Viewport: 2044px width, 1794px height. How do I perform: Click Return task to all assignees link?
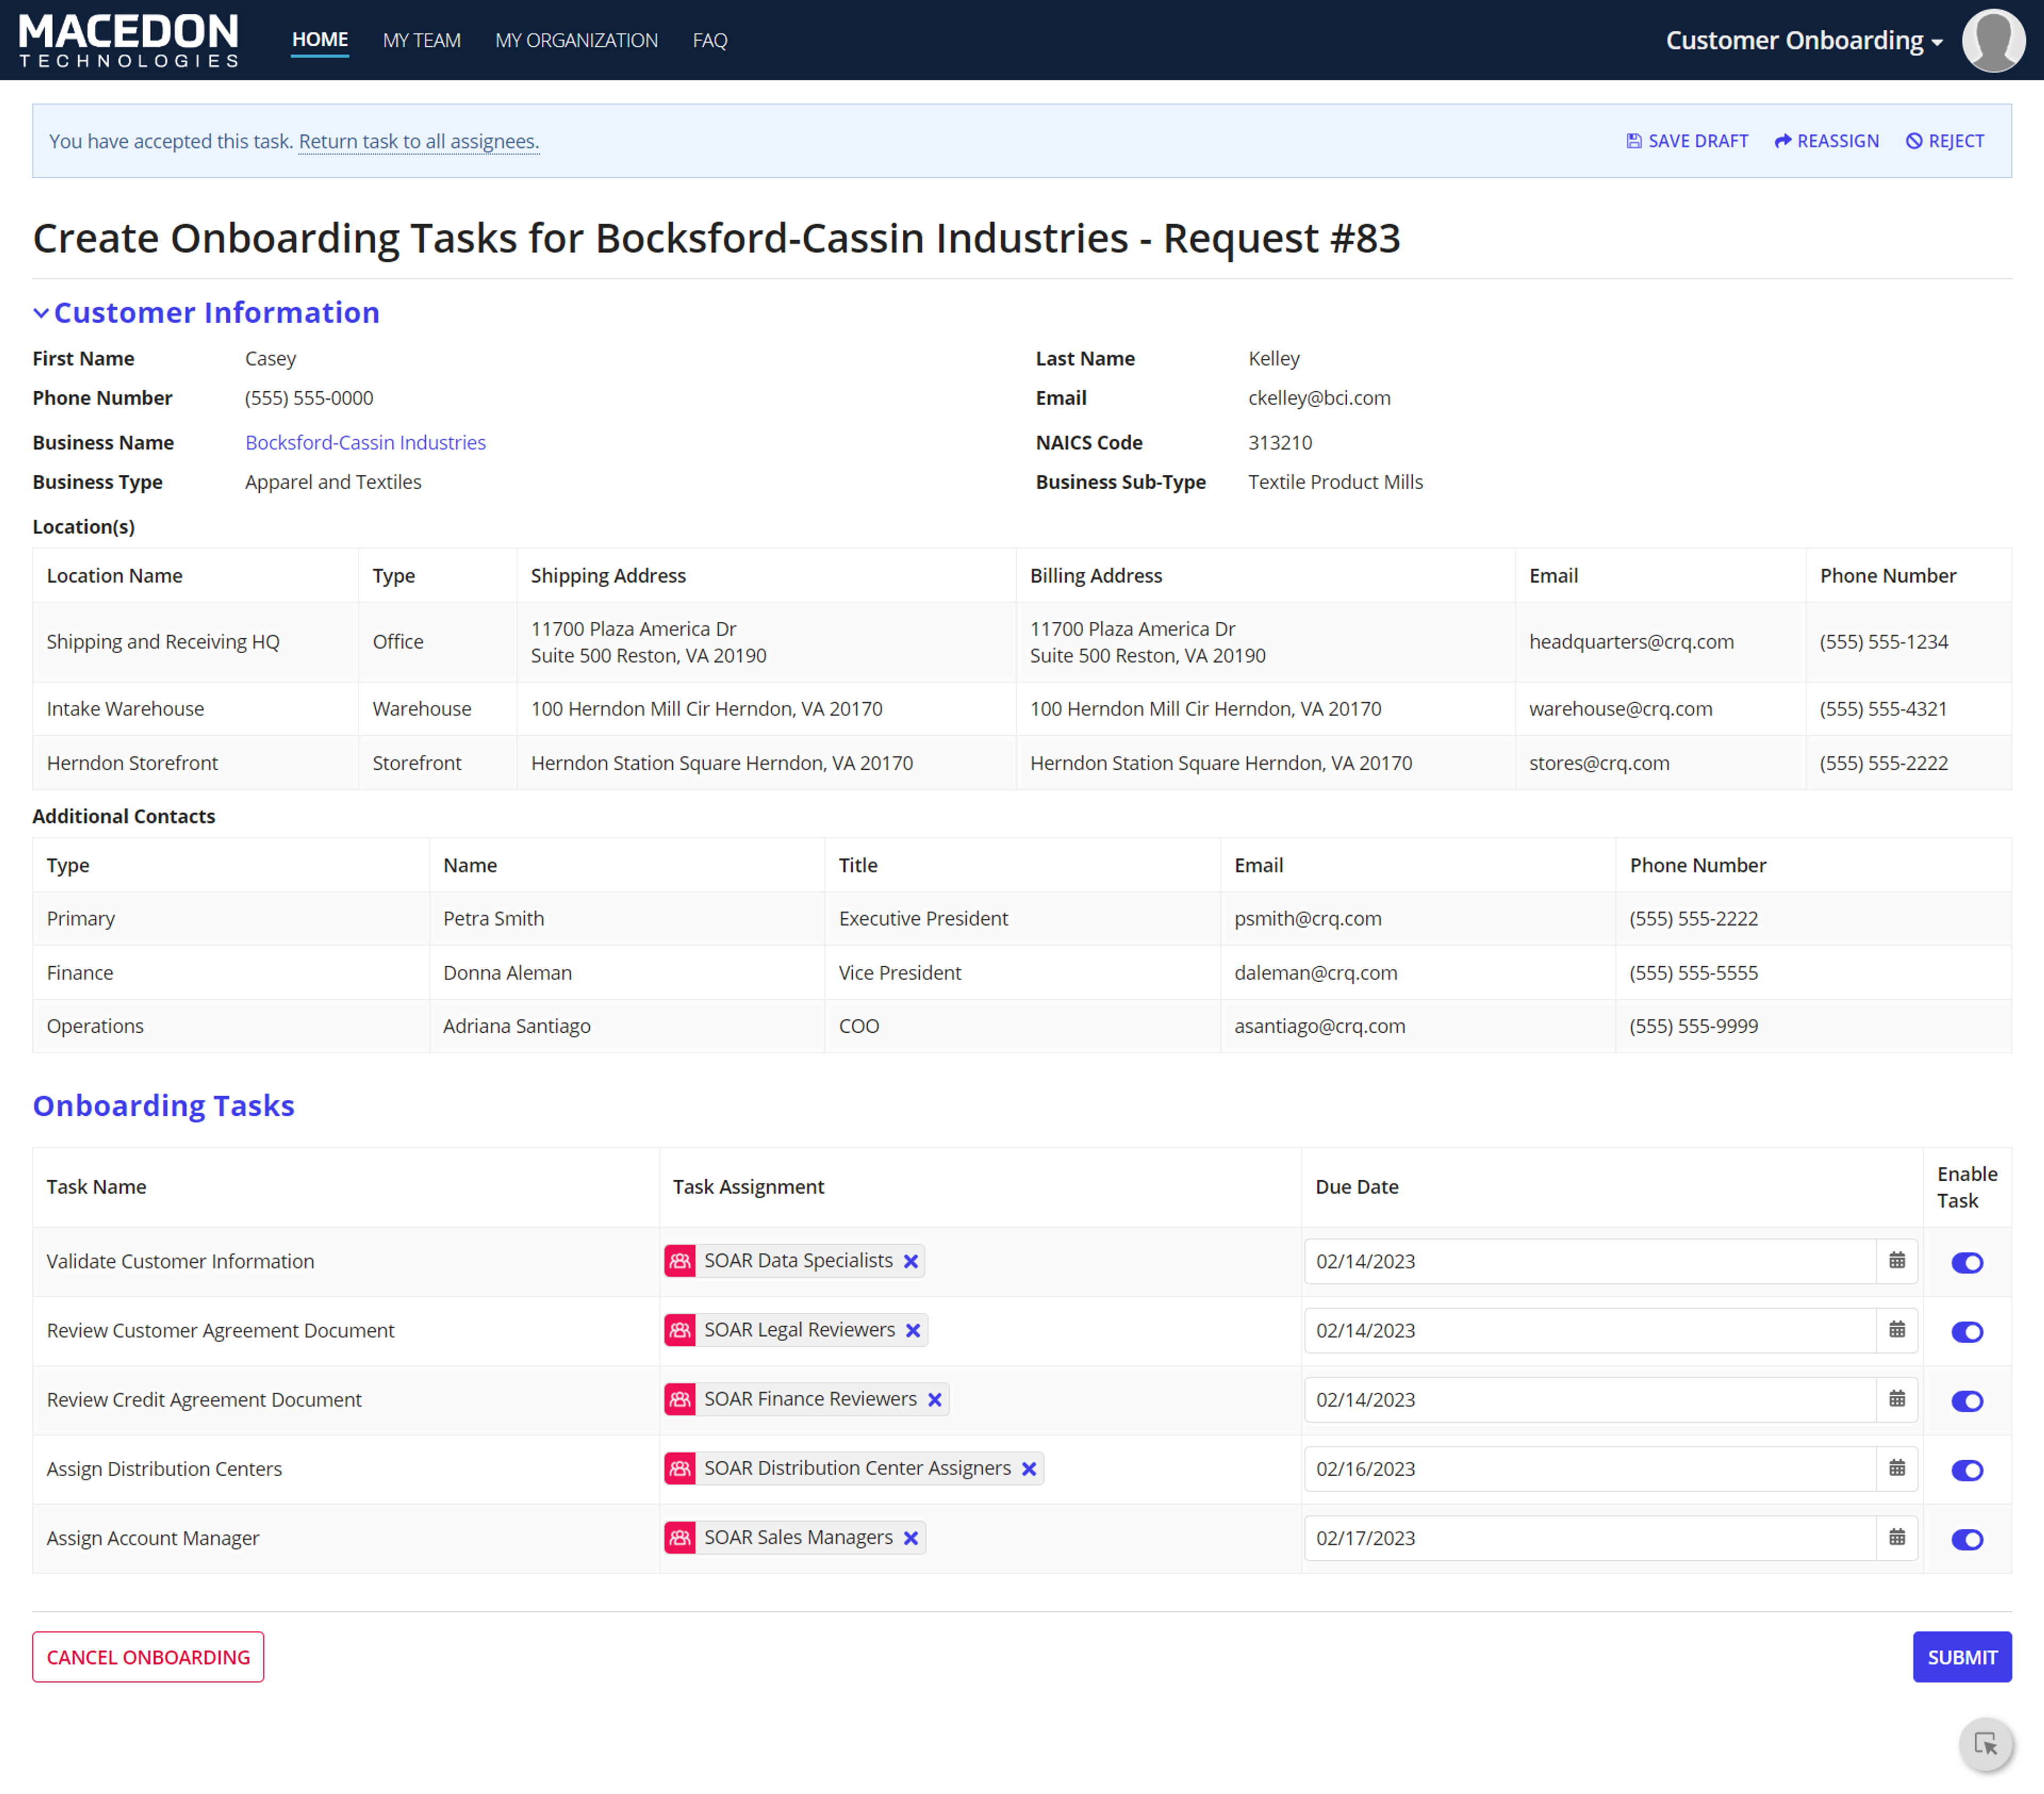pyautogui.click(x=419, y=141)
